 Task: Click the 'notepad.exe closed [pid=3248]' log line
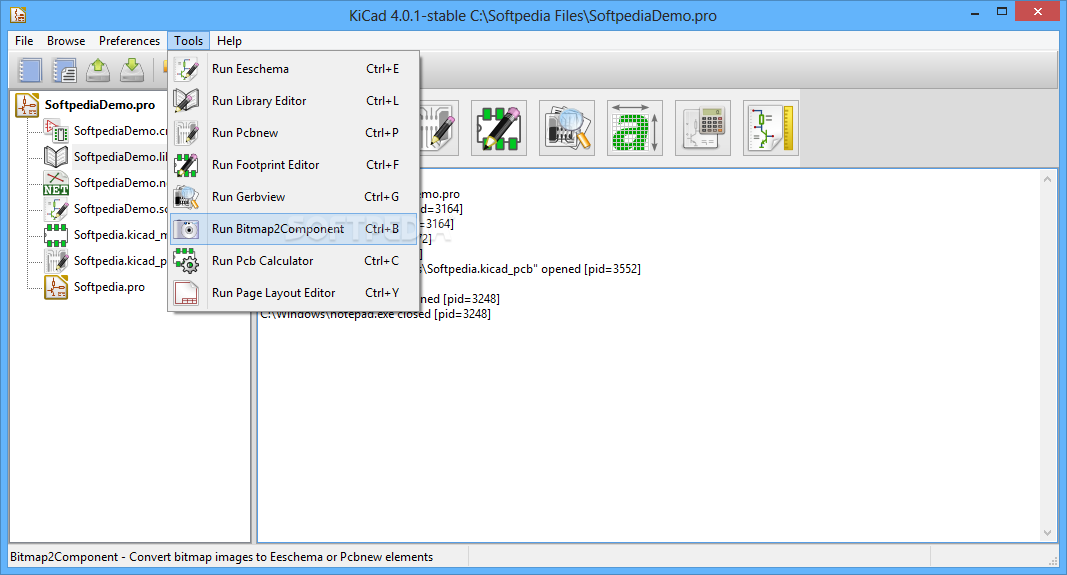click(376, 314)
